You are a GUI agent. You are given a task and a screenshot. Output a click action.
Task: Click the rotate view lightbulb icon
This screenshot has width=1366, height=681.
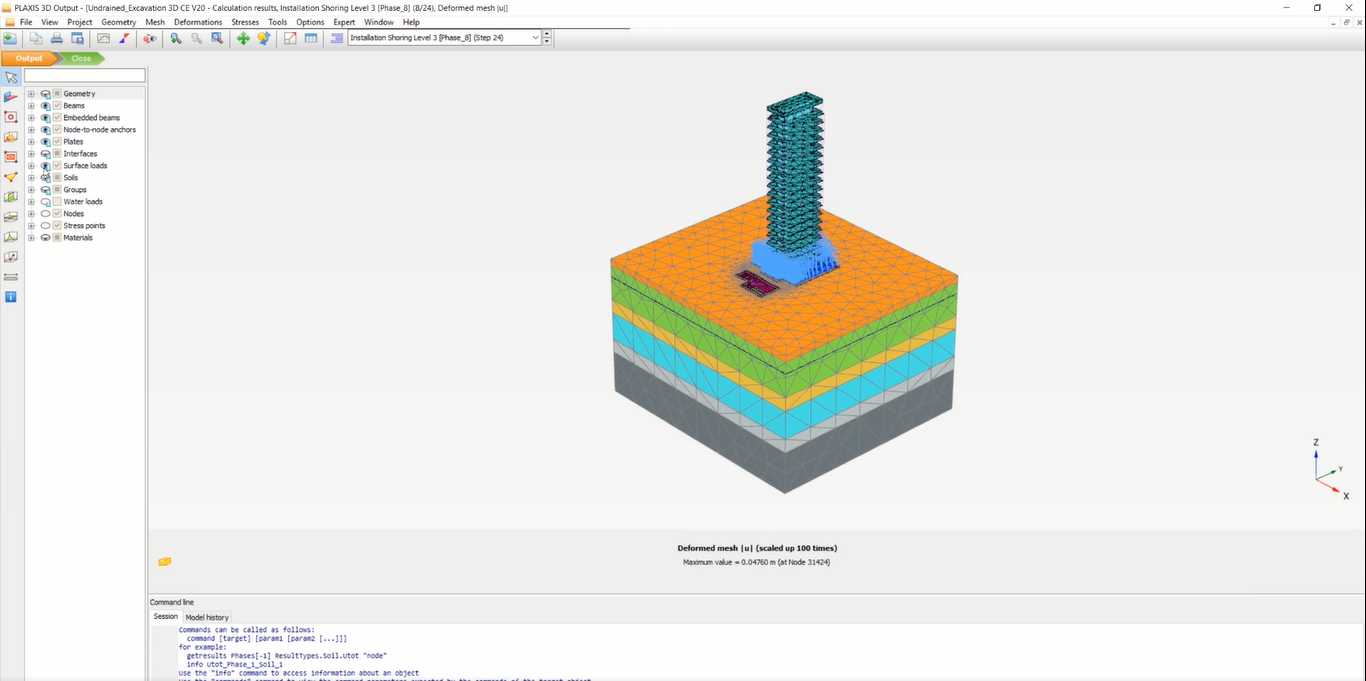pos(264,38)
